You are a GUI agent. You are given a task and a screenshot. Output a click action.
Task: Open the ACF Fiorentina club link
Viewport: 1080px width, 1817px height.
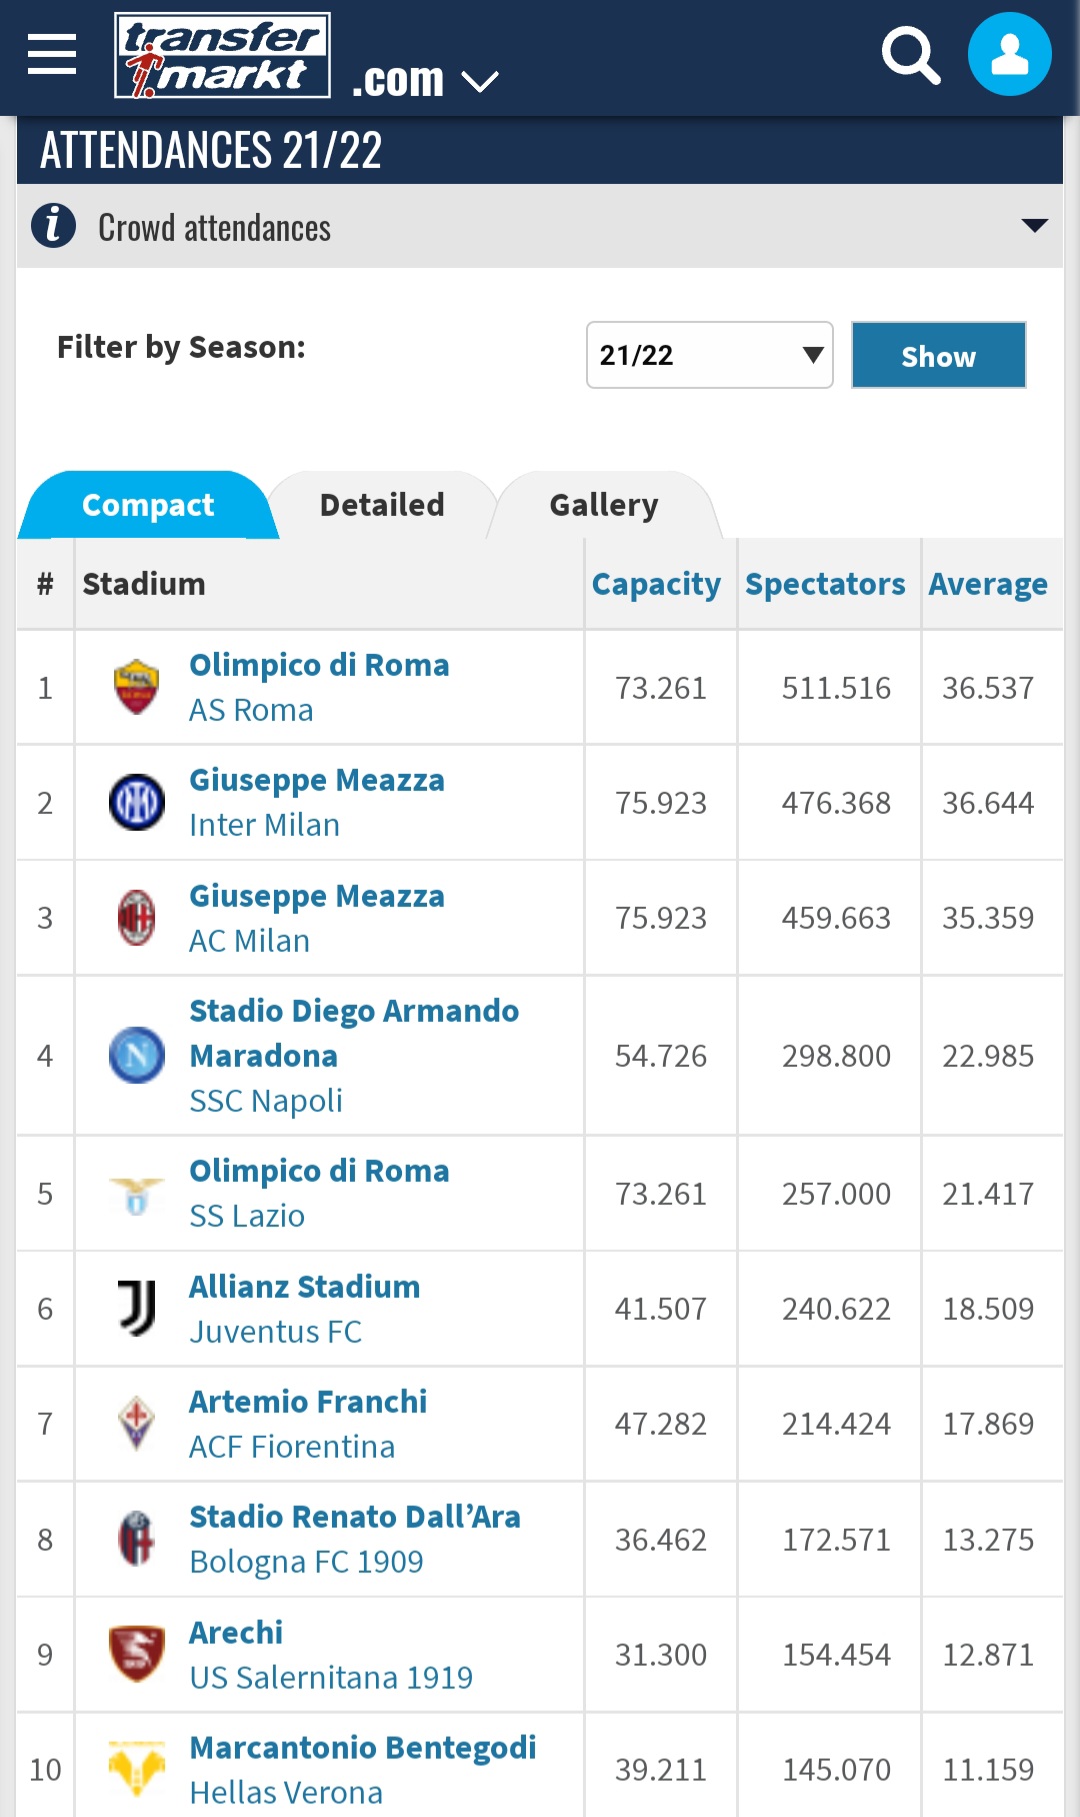[292, 1446]
